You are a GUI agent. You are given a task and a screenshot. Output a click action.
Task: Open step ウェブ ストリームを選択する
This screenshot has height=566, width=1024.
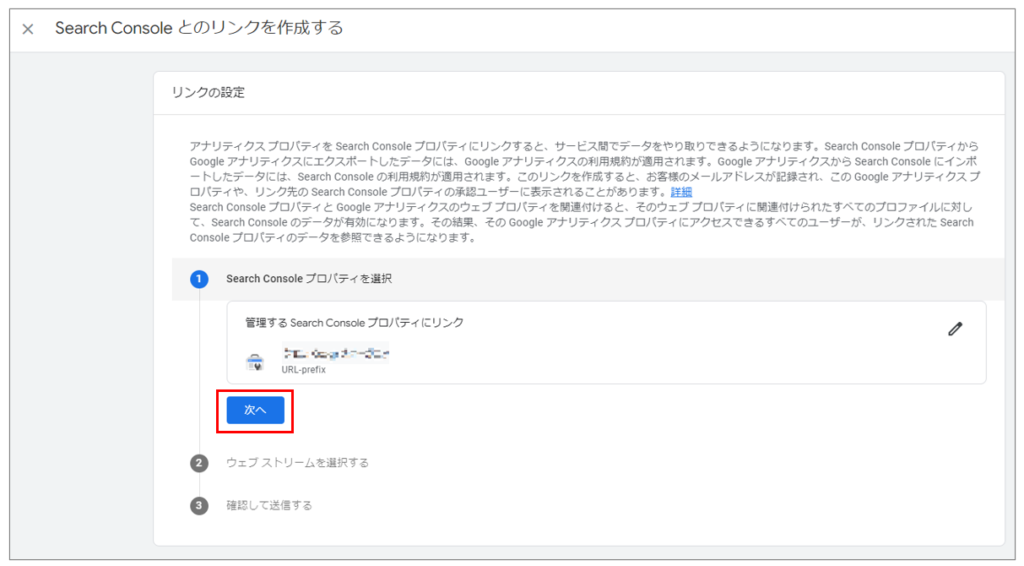(297, 463)
